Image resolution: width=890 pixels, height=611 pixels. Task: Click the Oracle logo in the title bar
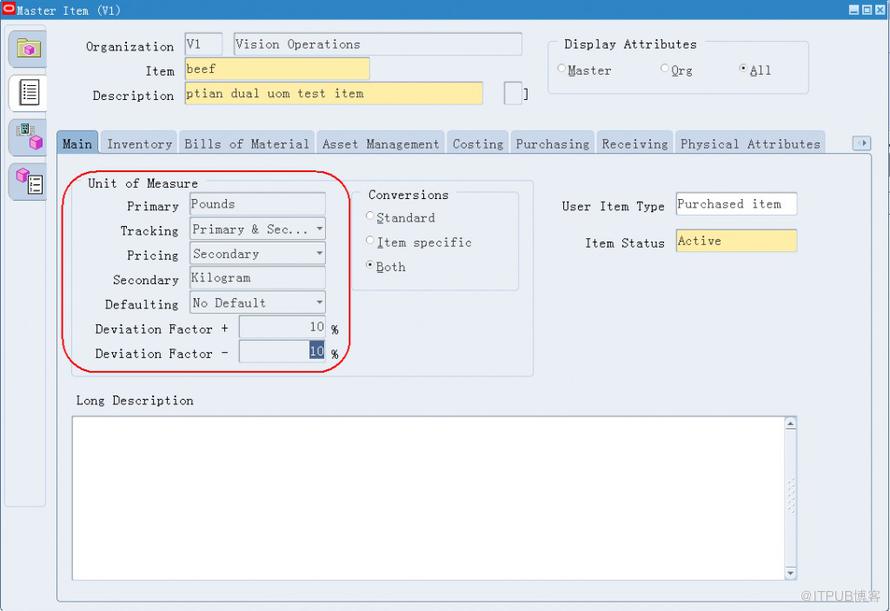(9, 9)
